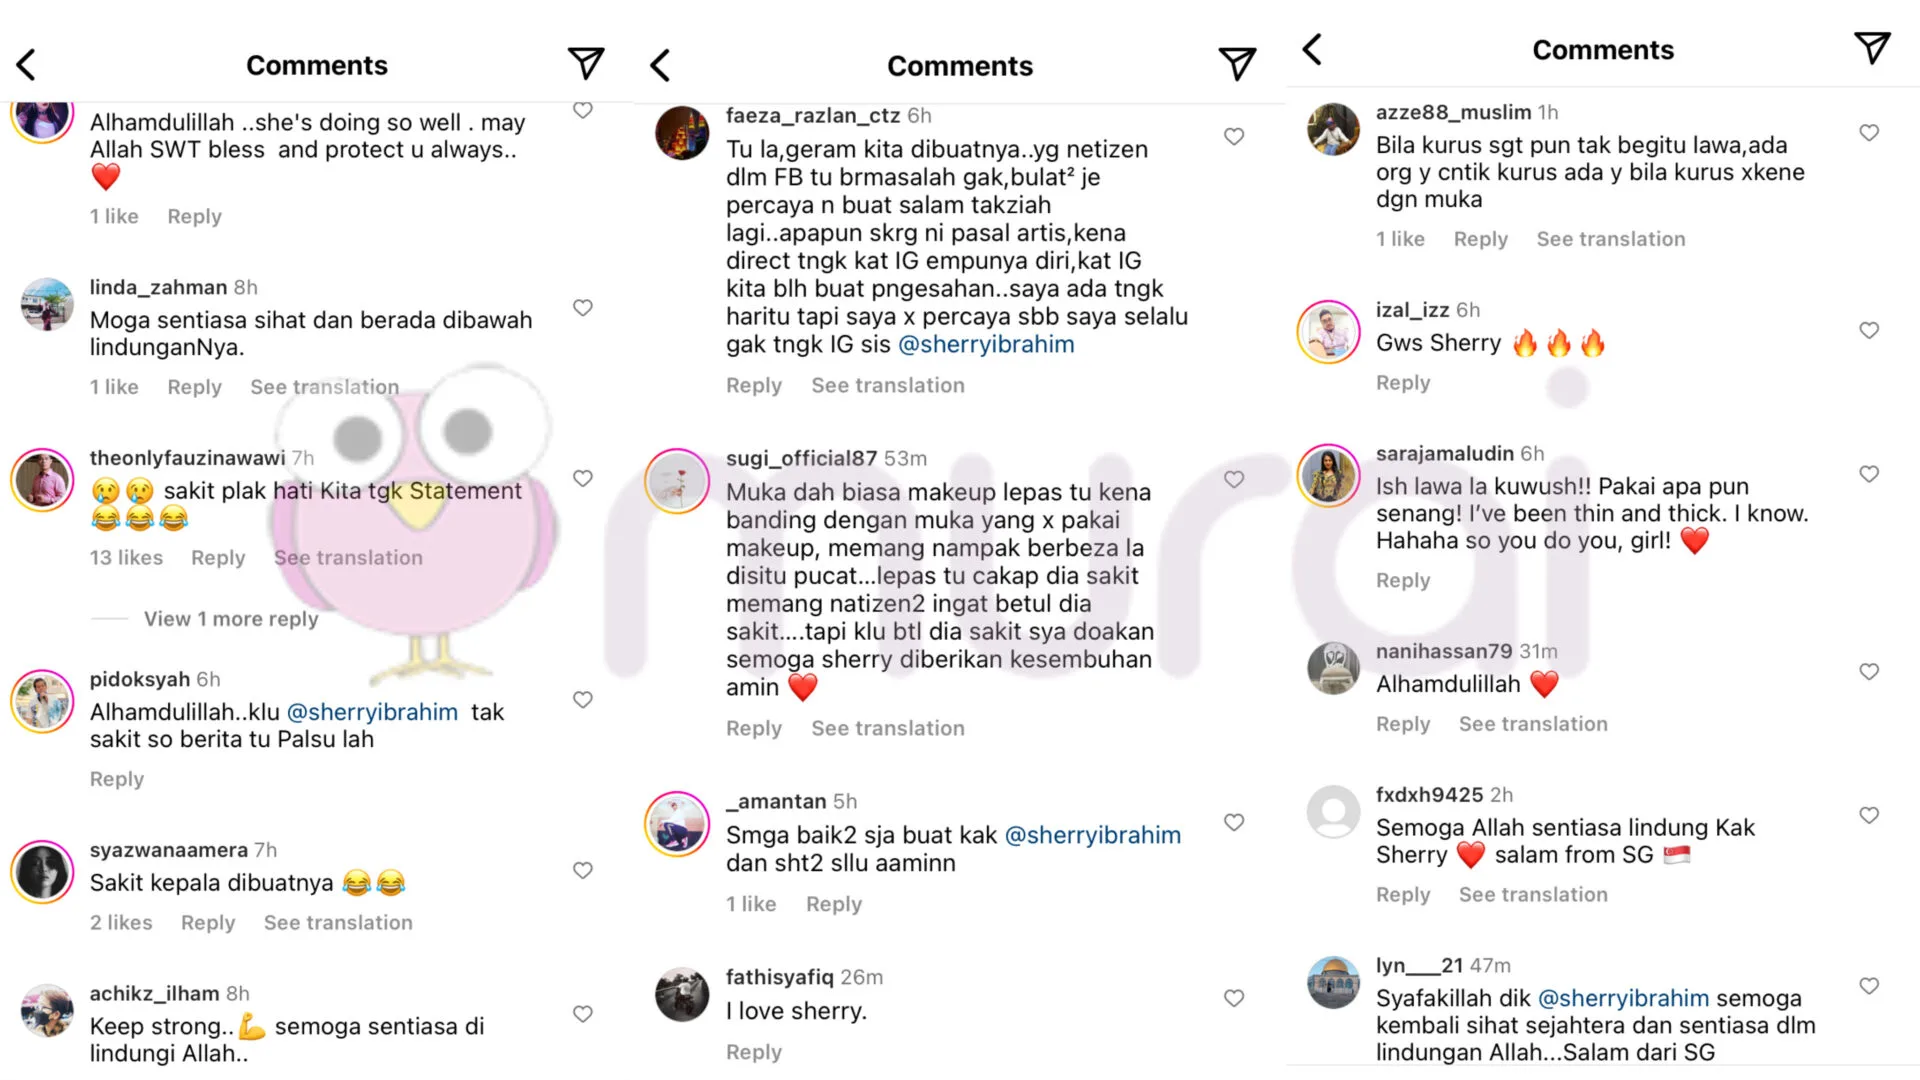Image resolution: width=1920 pixels, height=1080 pixels.
Task: Open the username fathisyafiq
Action: pyautogui.click(x=779, y=977)
